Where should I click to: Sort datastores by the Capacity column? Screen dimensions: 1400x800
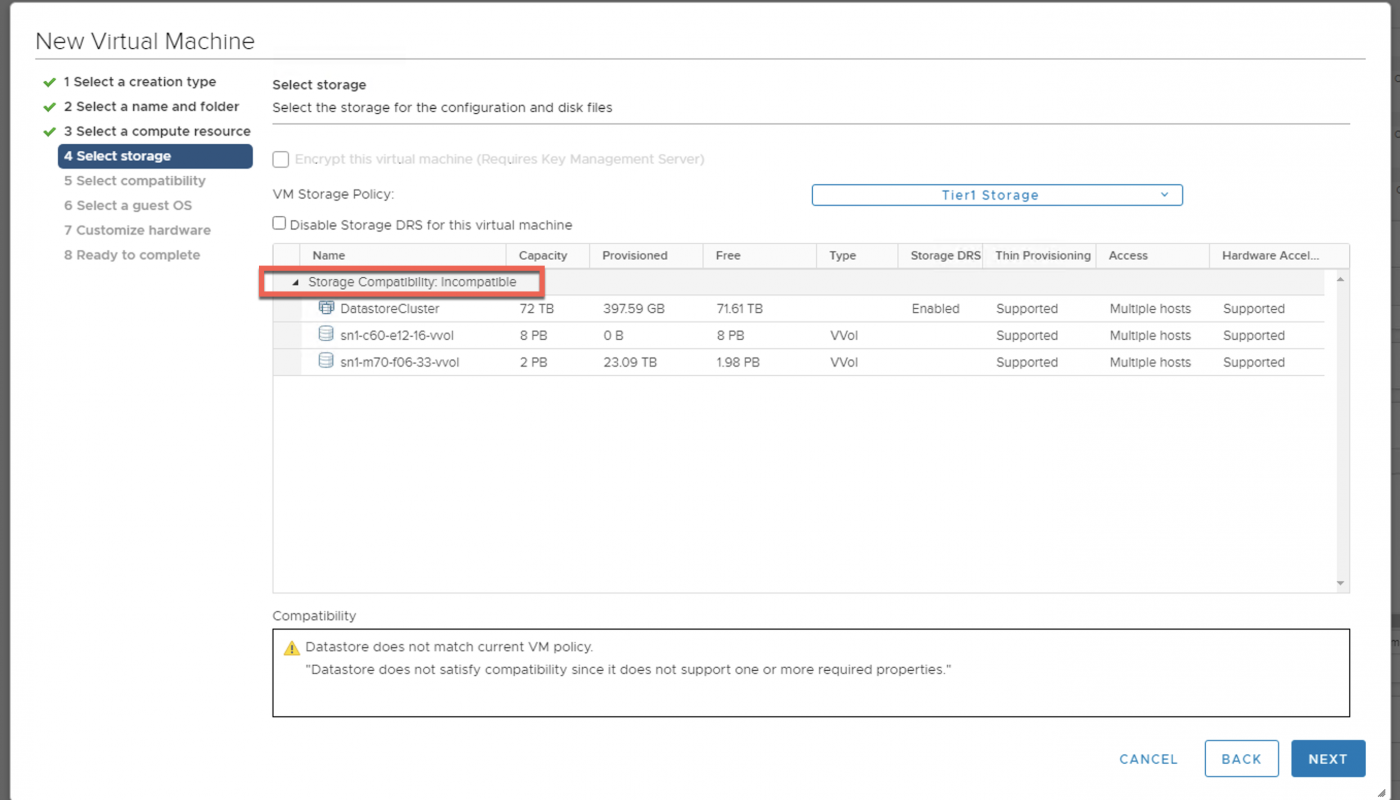[543, 255]
